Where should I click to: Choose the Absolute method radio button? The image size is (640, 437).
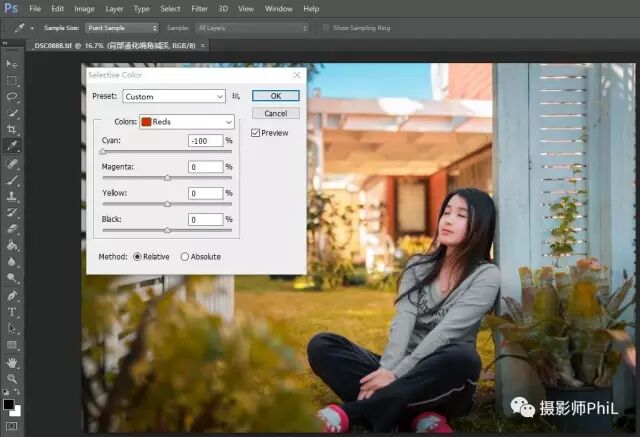(184, 257)
